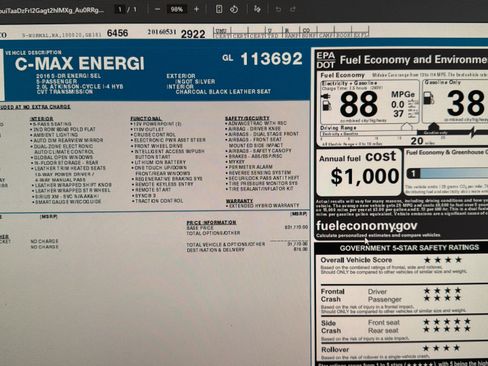
Task: Click the CRUISE CONTROL list item
Action: pos(155,135)
